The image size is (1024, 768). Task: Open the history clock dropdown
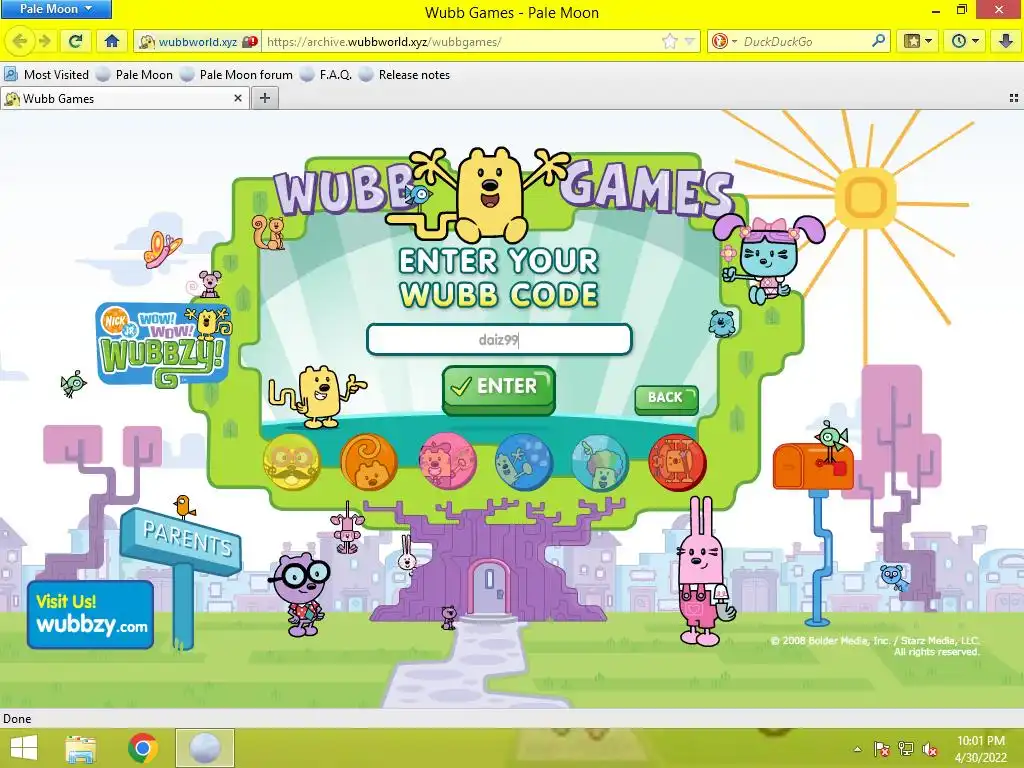click(x=965, y=42)
